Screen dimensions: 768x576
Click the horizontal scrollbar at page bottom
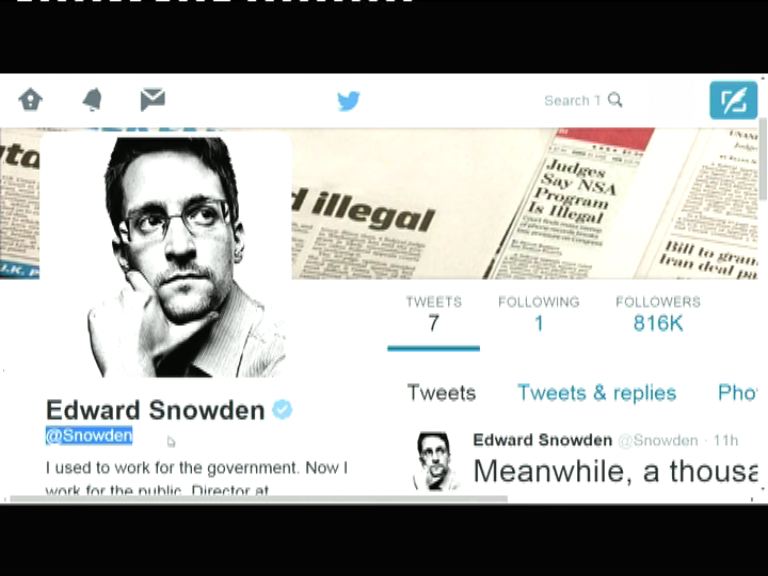point(259,499)
